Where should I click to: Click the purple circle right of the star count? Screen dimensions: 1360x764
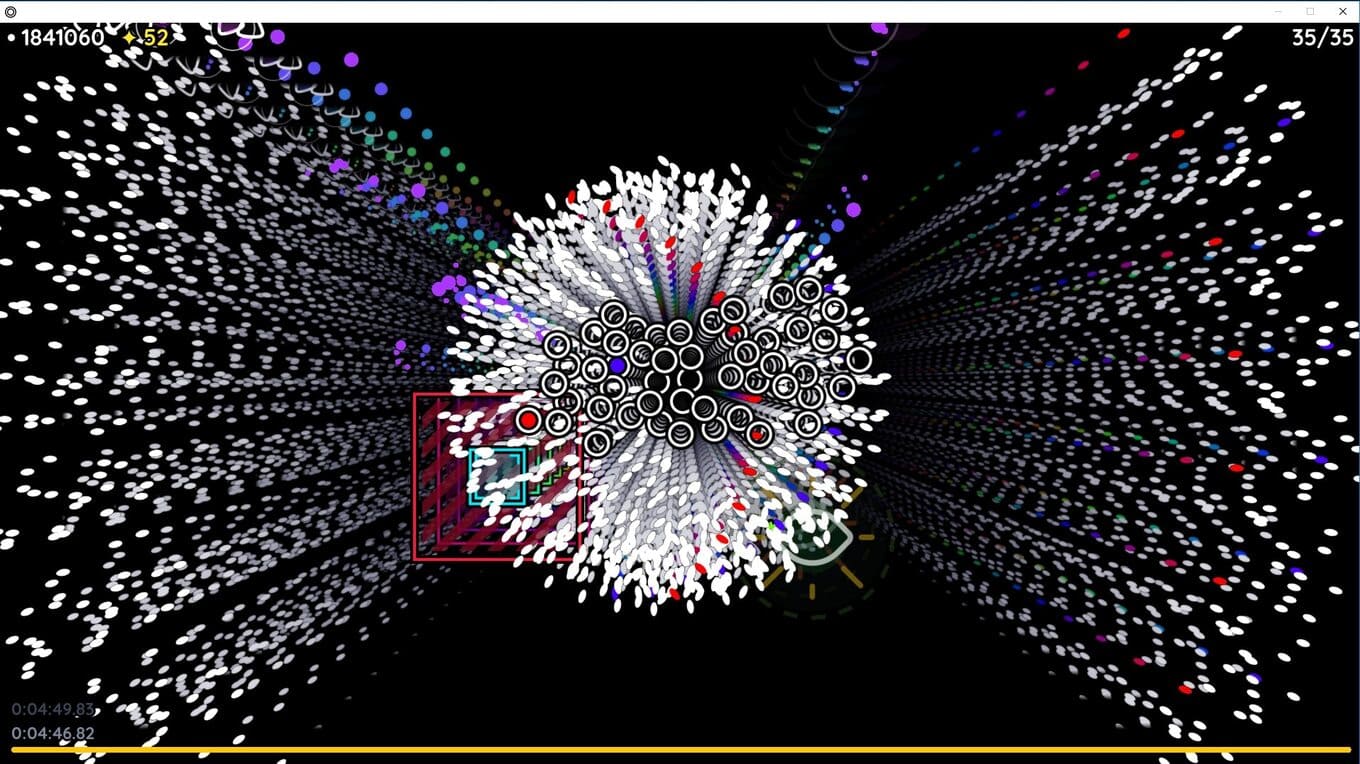(x=277, y=37)
